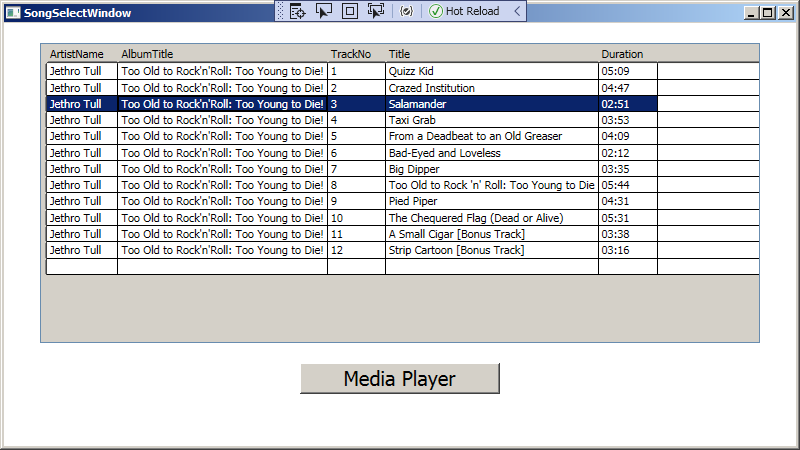Click track number 7 cell
Image resolution: width=800 pixels, height=450 pixels.
pyautogui.click(x=356, y=169)
